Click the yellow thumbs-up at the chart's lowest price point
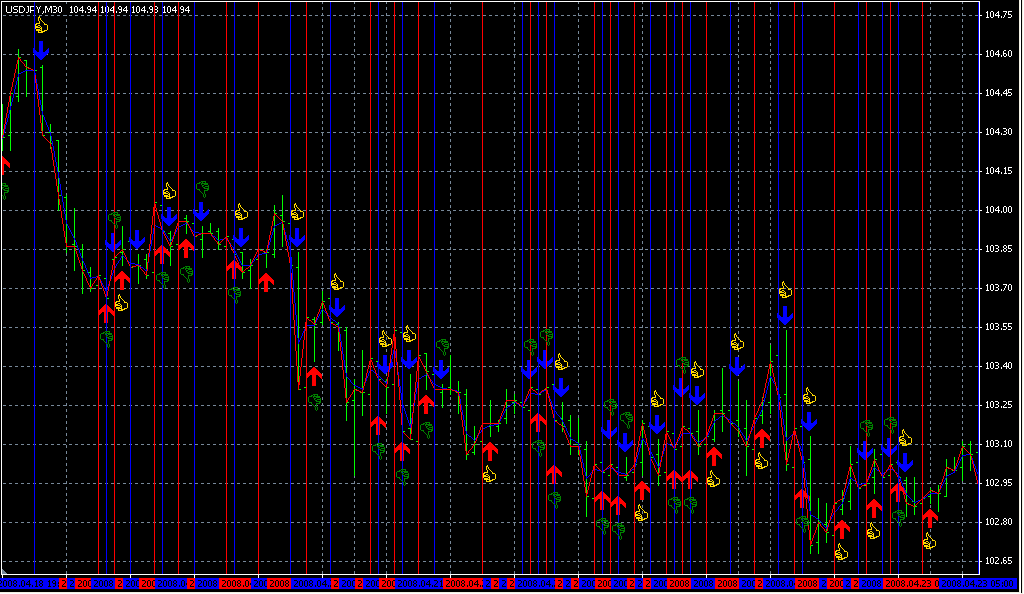 [x=841, y=553]
